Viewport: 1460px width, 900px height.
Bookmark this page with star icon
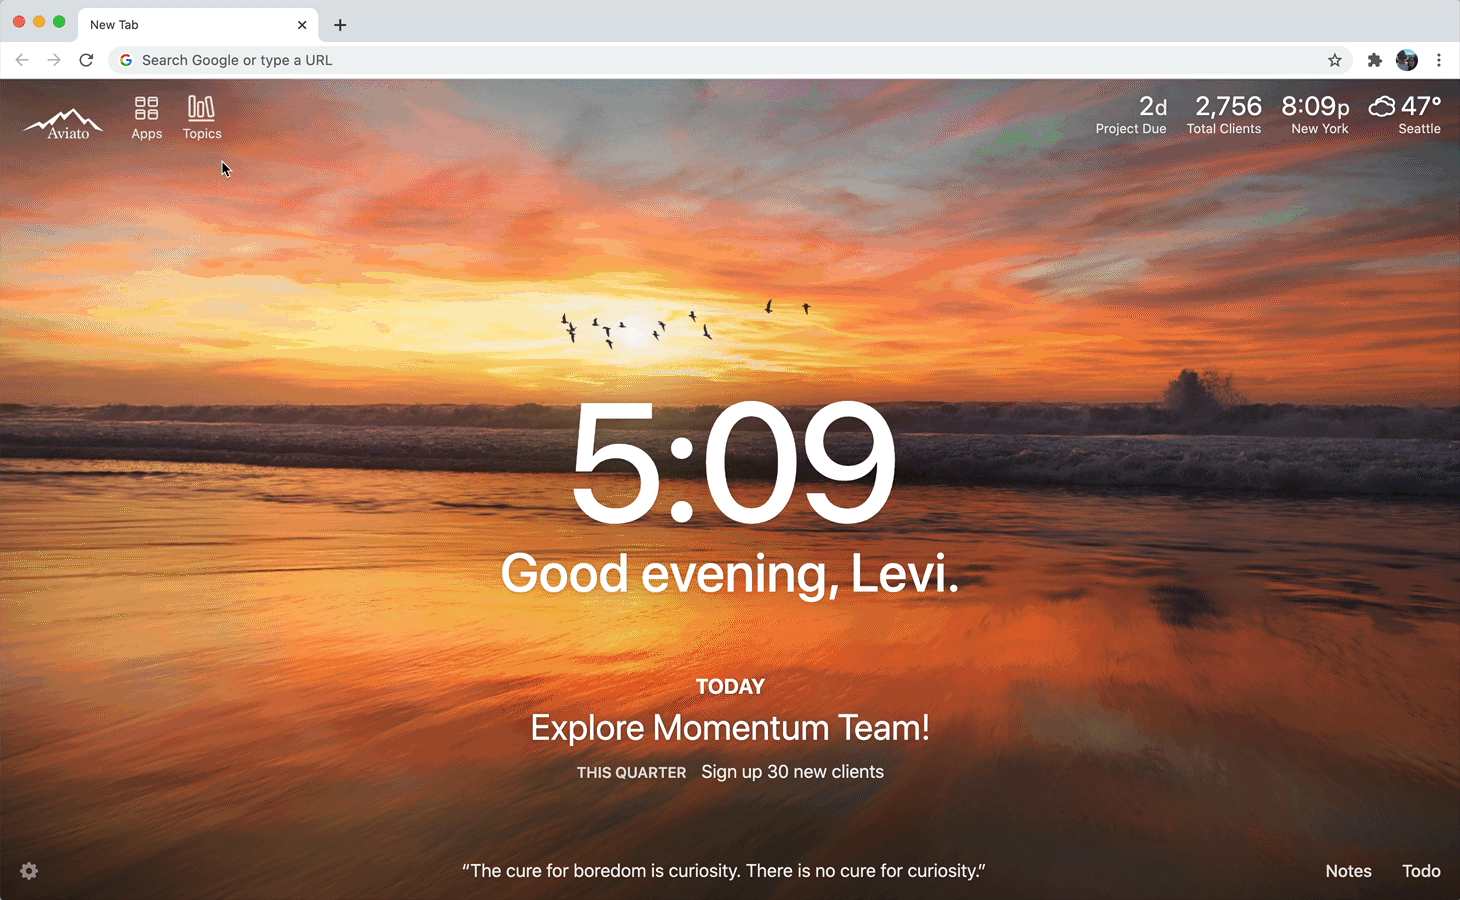[1334, 60]
